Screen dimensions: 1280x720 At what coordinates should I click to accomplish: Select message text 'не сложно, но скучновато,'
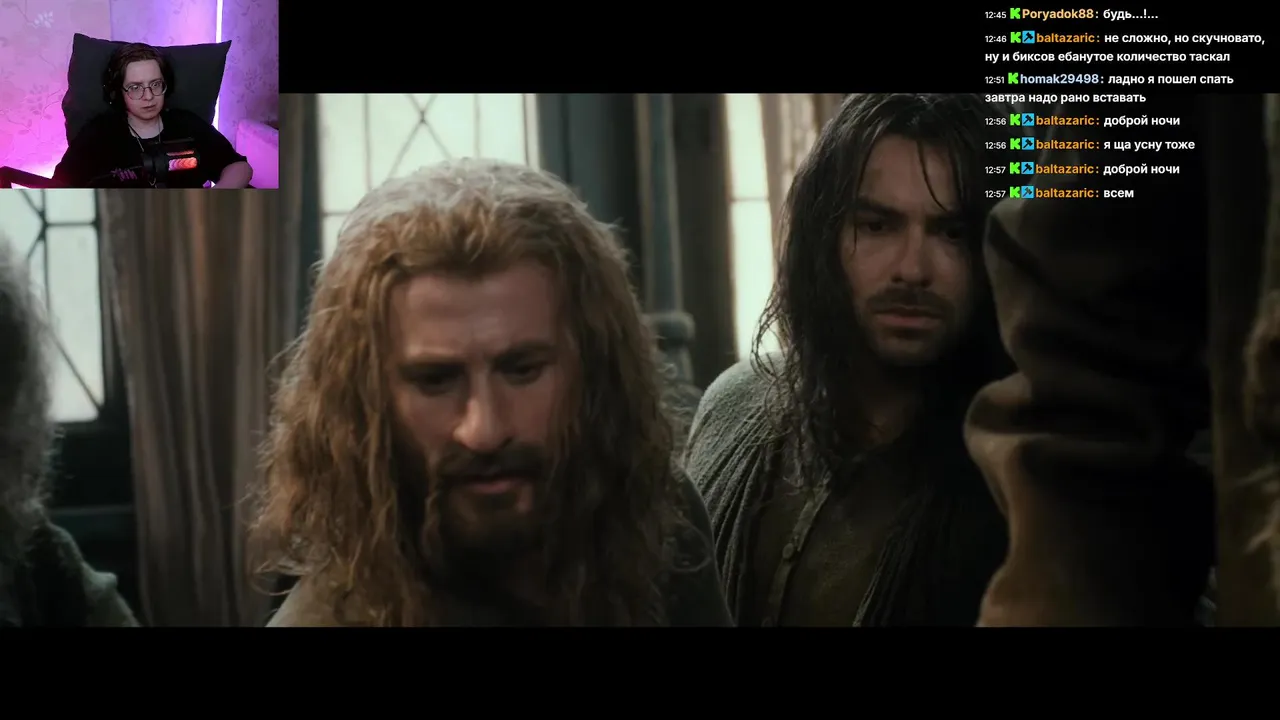[x=1185, y=38]
